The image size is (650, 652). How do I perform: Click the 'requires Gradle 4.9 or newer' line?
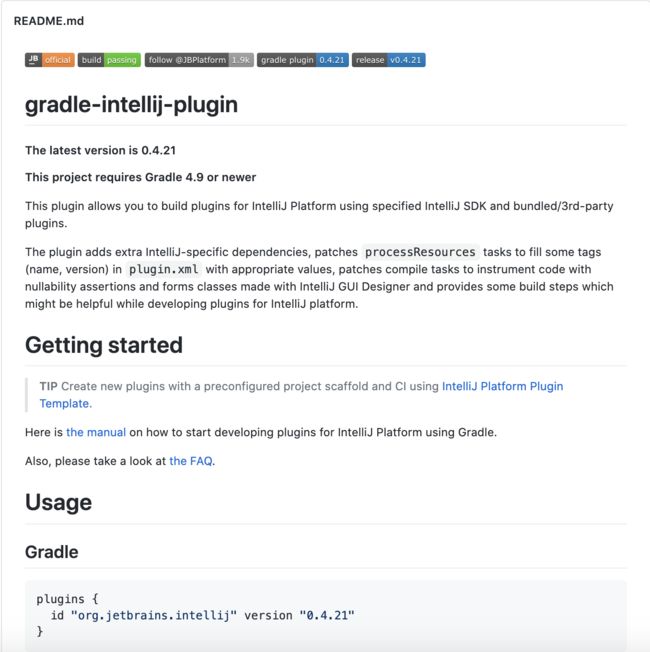click(141, 177)
